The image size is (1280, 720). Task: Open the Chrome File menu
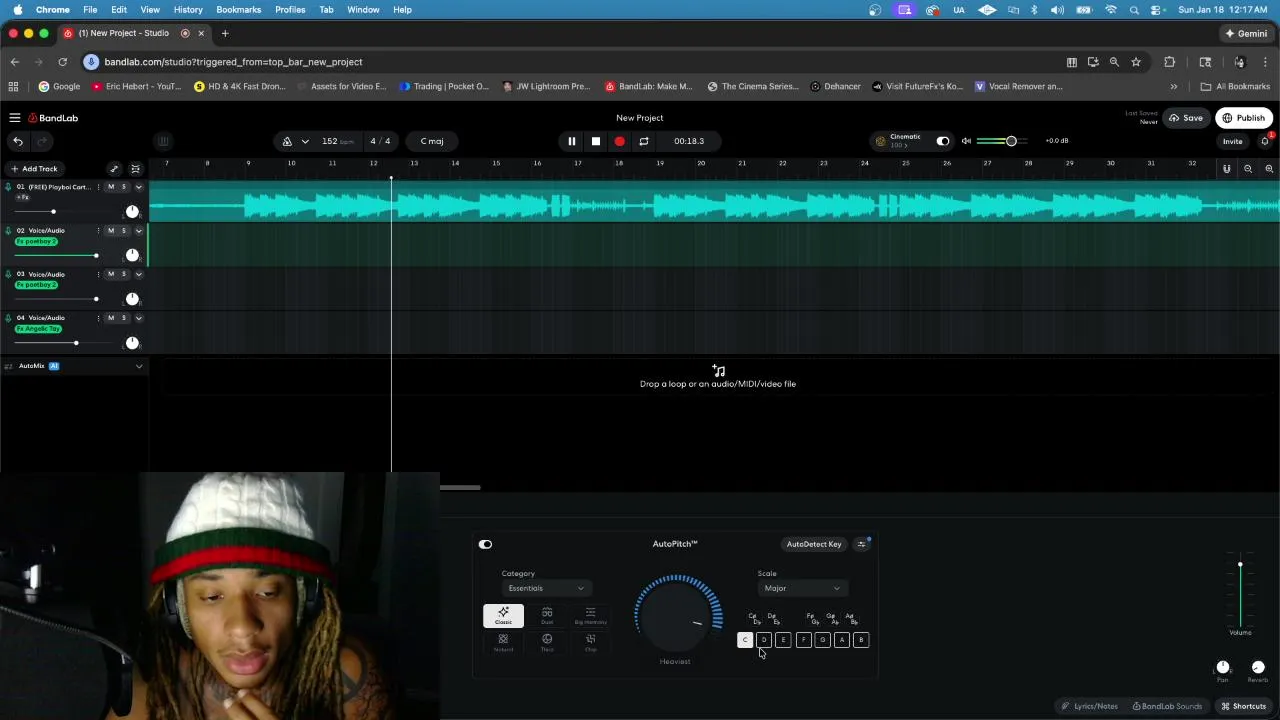click(90, 9)
